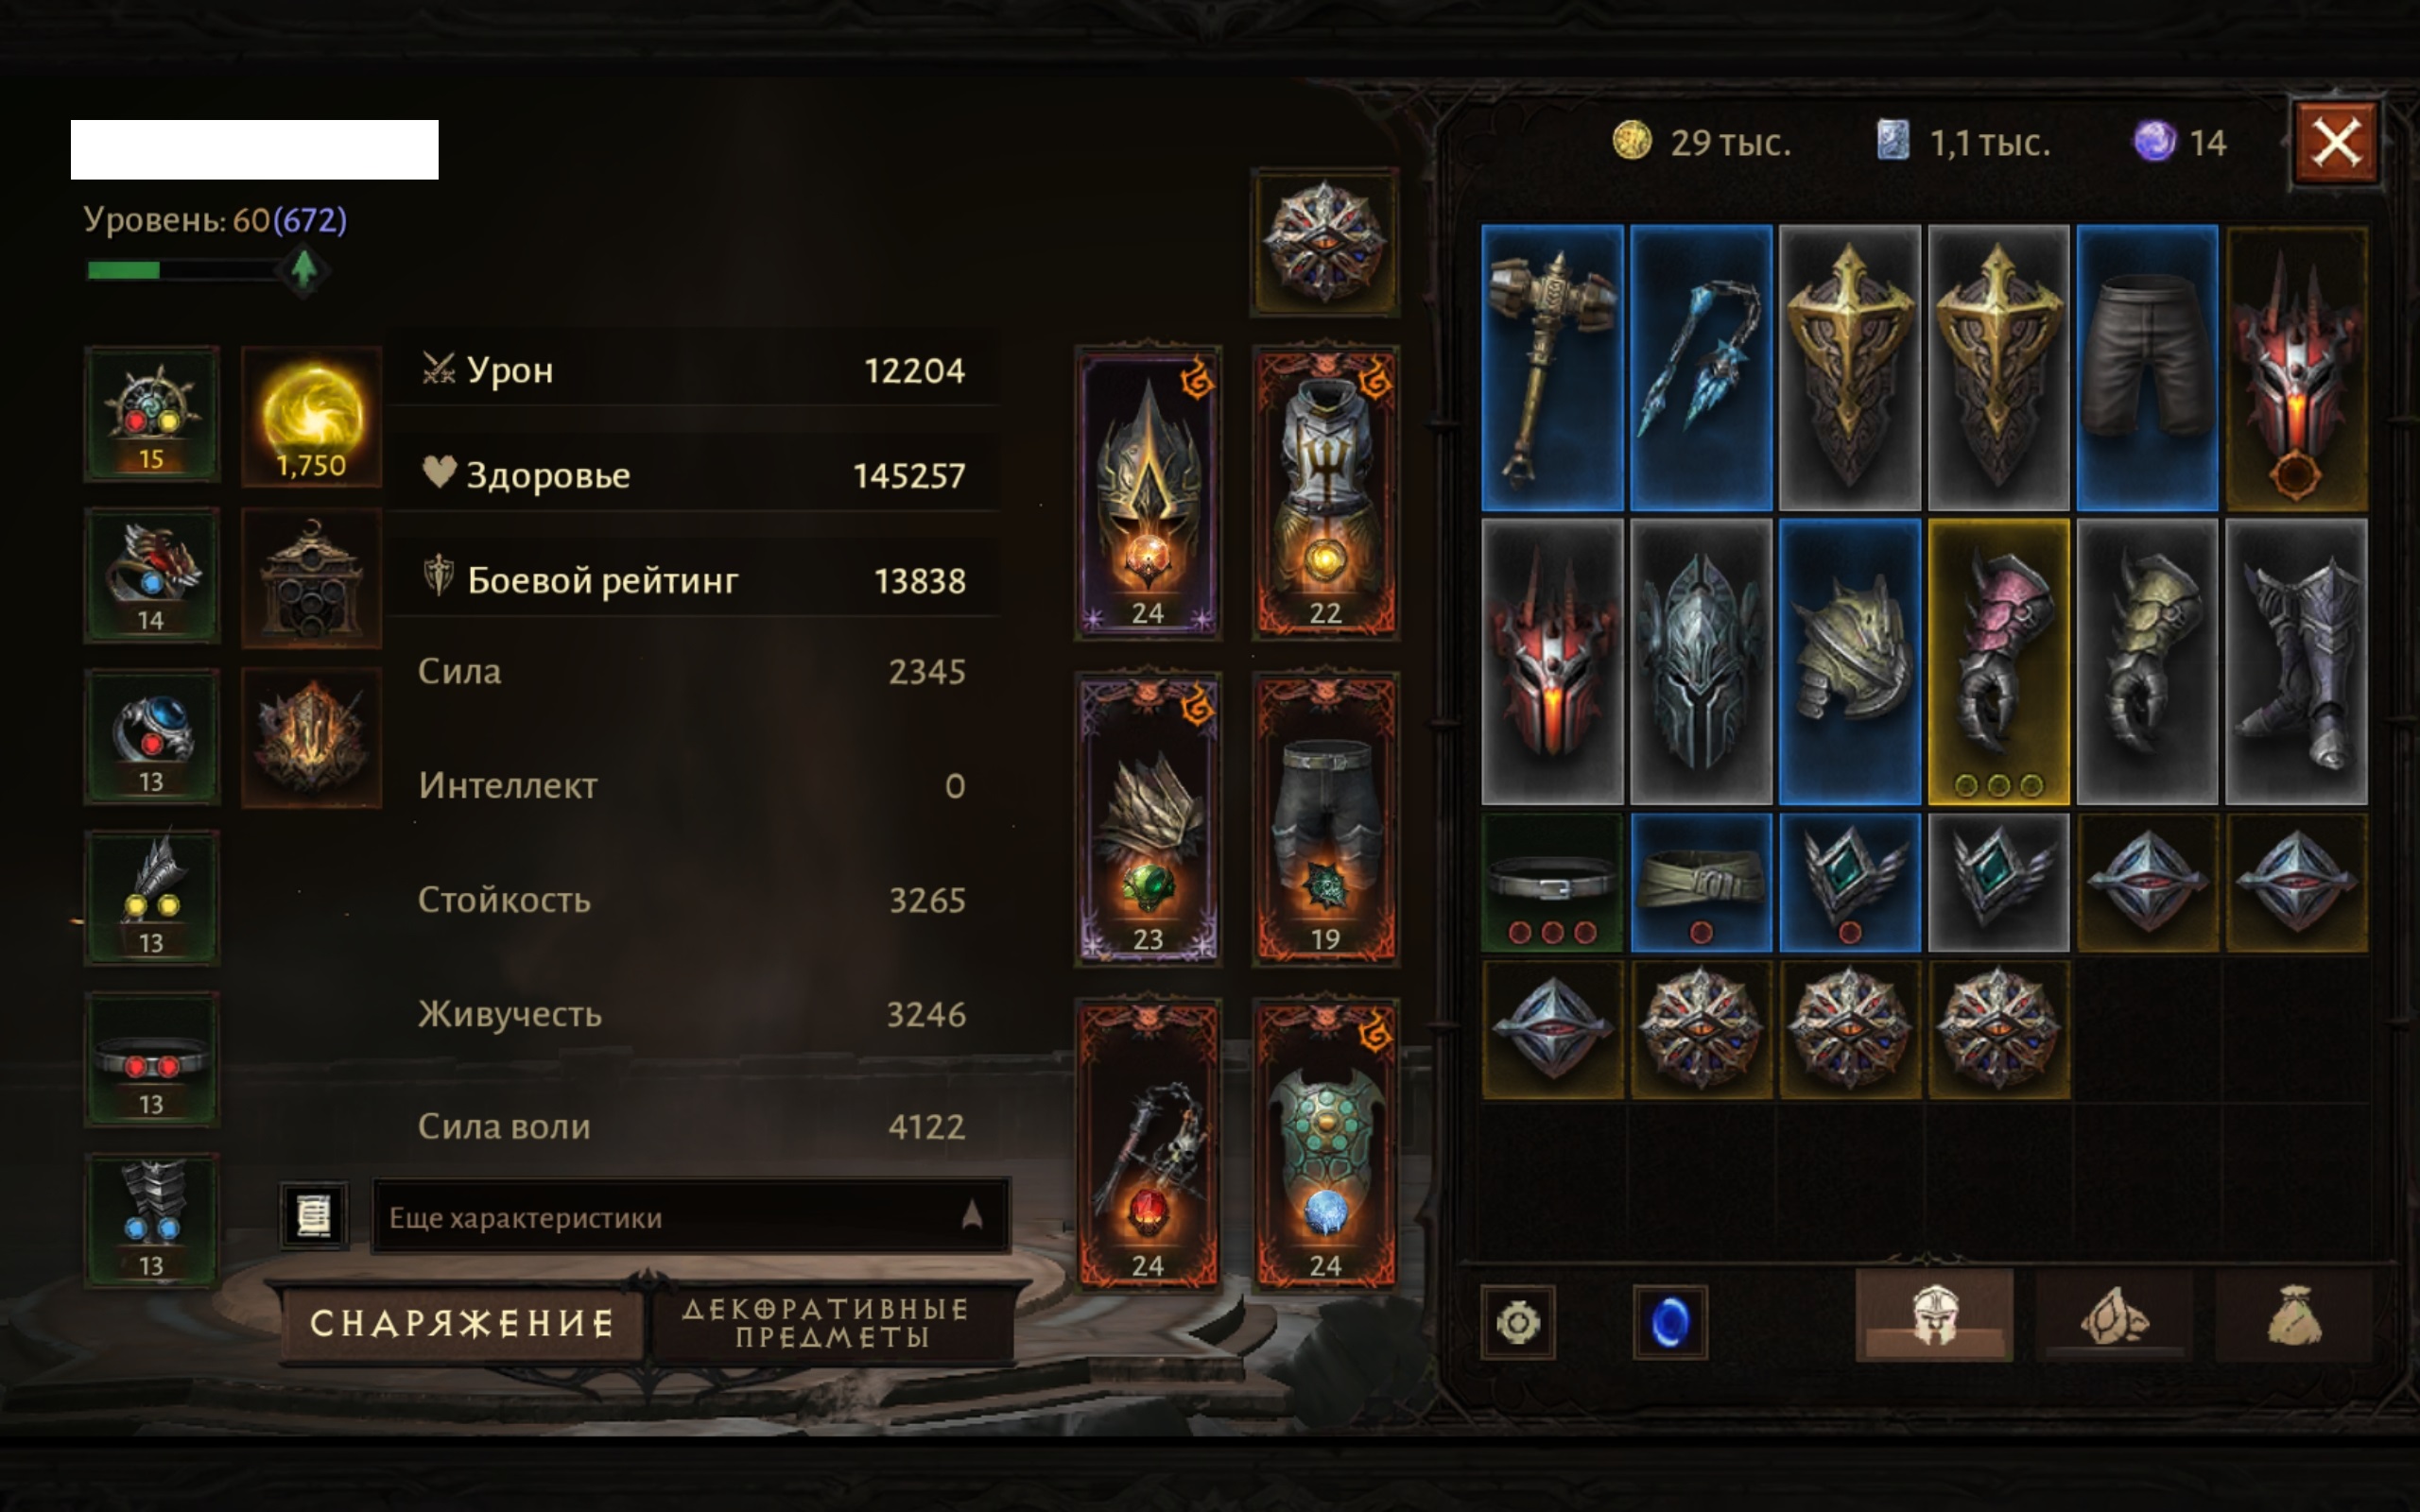
Task: Select the pink legendary gauntlet in inventory
Action: 1998,662
